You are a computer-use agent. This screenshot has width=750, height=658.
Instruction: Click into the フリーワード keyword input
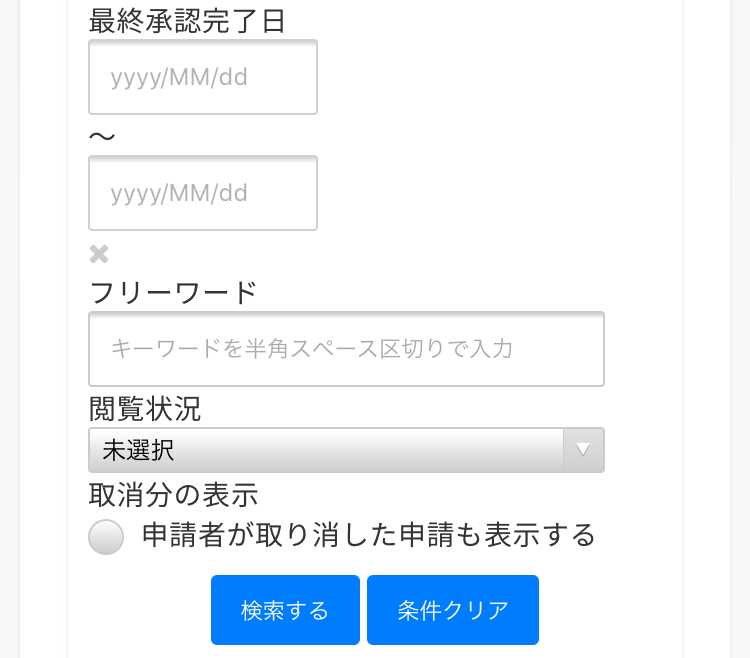pos(346,349)
